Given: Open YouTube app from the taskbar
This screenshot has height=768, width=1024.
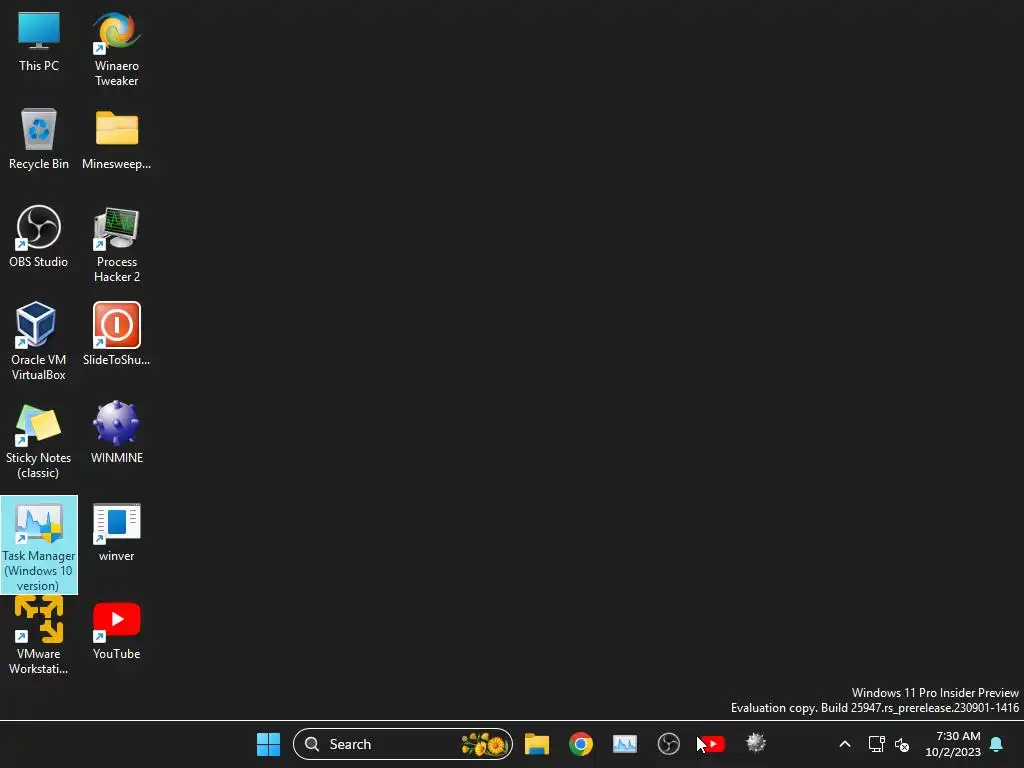Looking at the screenshot, I should 712,744.
